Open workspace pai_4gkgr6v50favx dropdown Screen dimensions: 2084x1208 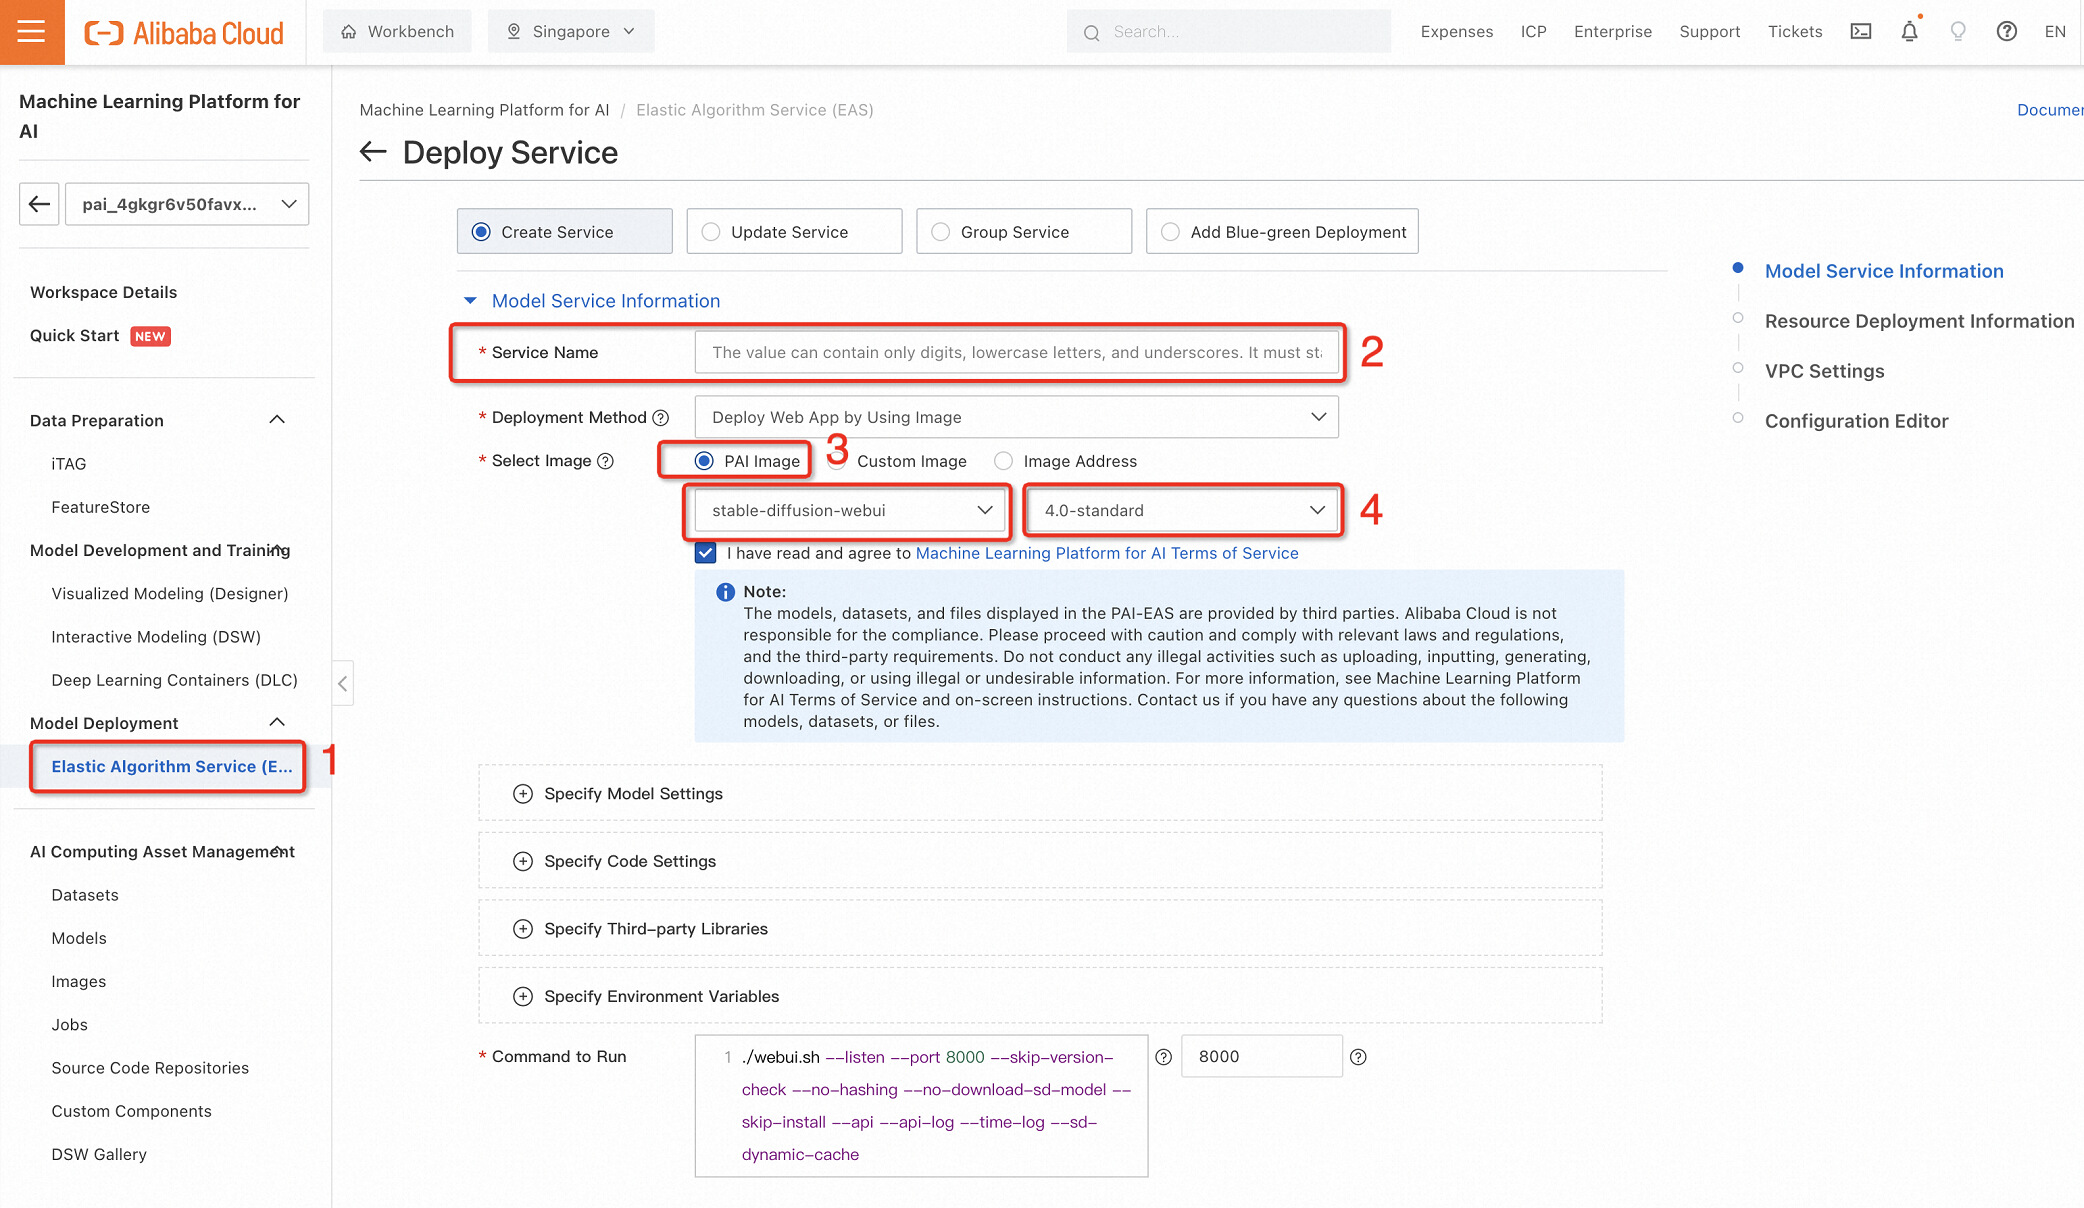[x=187, y=204]
